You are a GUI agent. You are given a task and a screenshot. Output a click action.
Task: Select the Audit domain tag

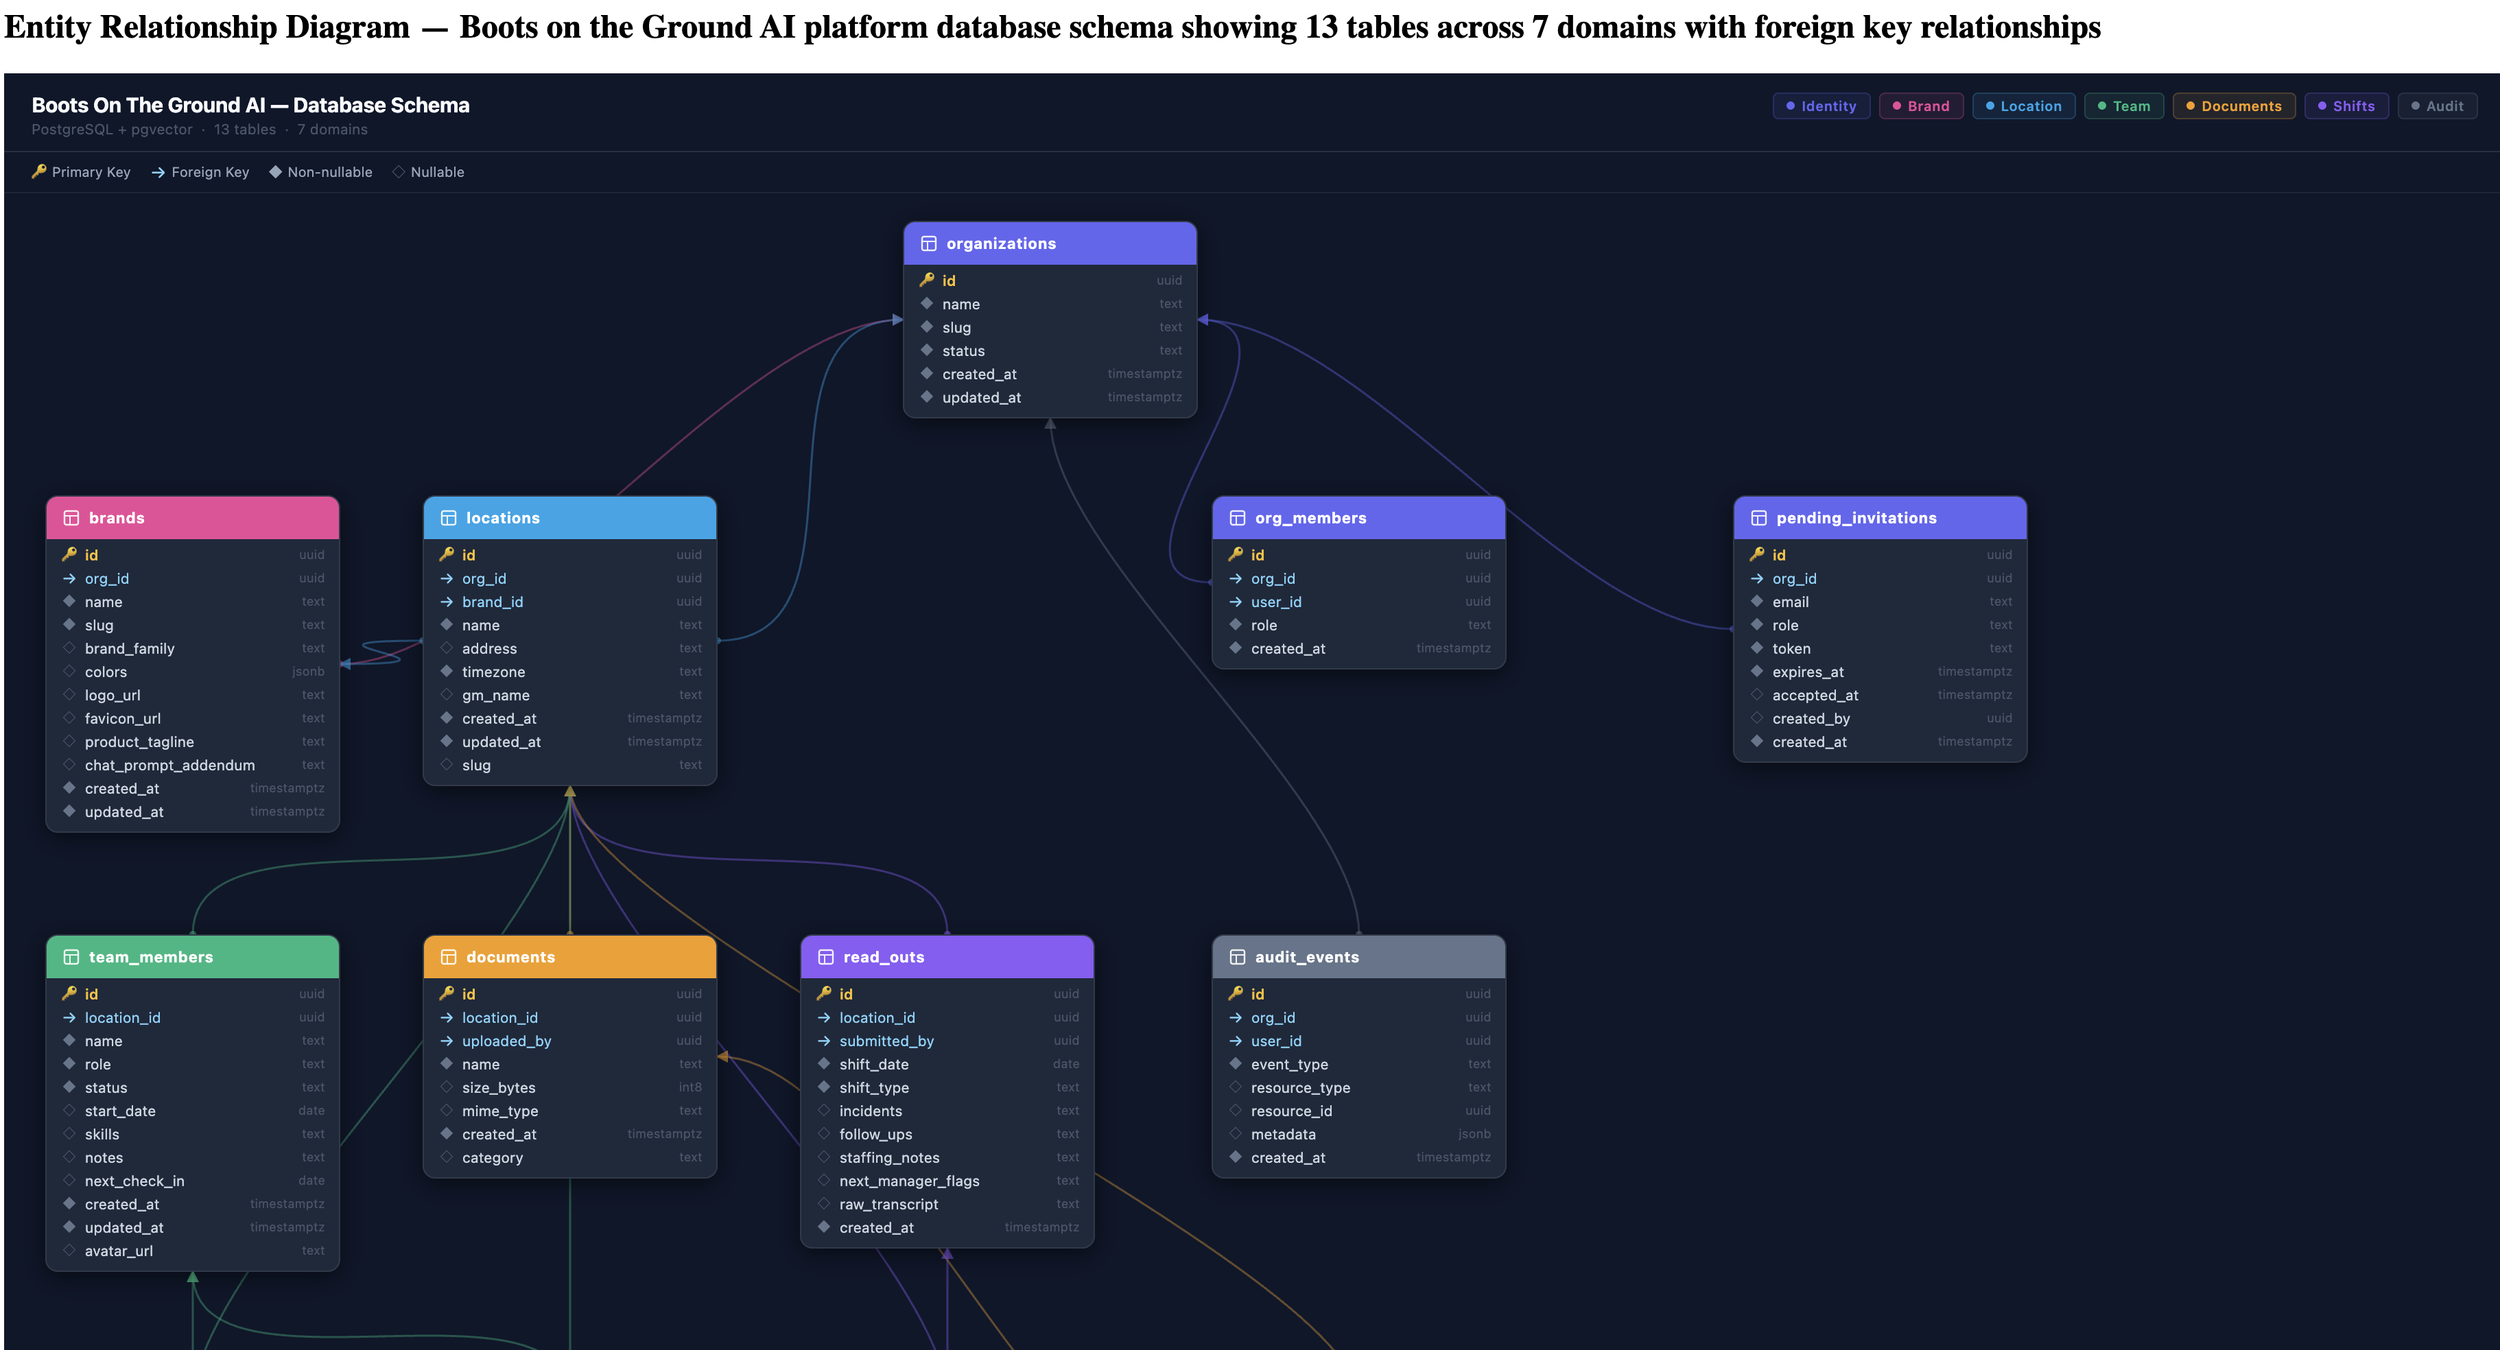click(2437, 106)
